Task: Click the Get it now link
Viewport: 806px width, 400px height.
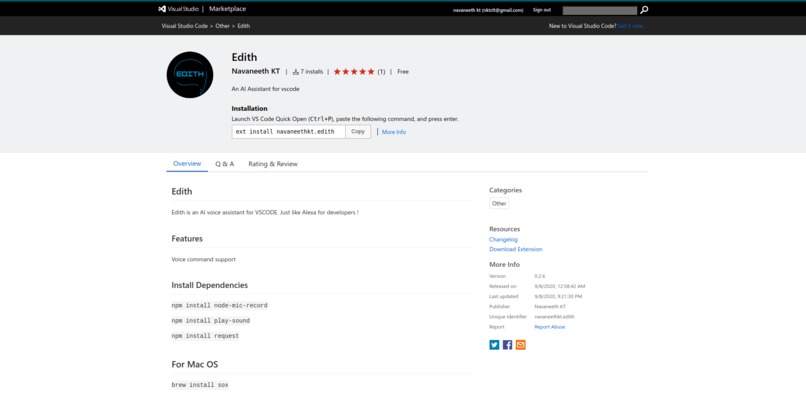Action: [x=630, y=26]
